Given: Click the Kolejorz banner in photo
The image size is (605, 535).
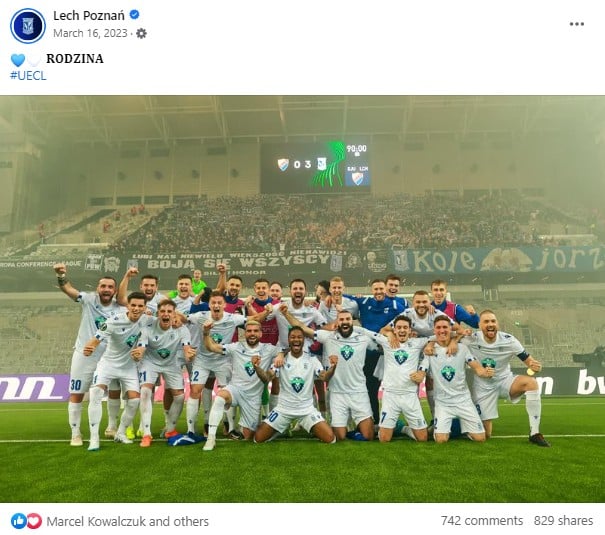Looking at the screenshot, I should tap(498, 260).
